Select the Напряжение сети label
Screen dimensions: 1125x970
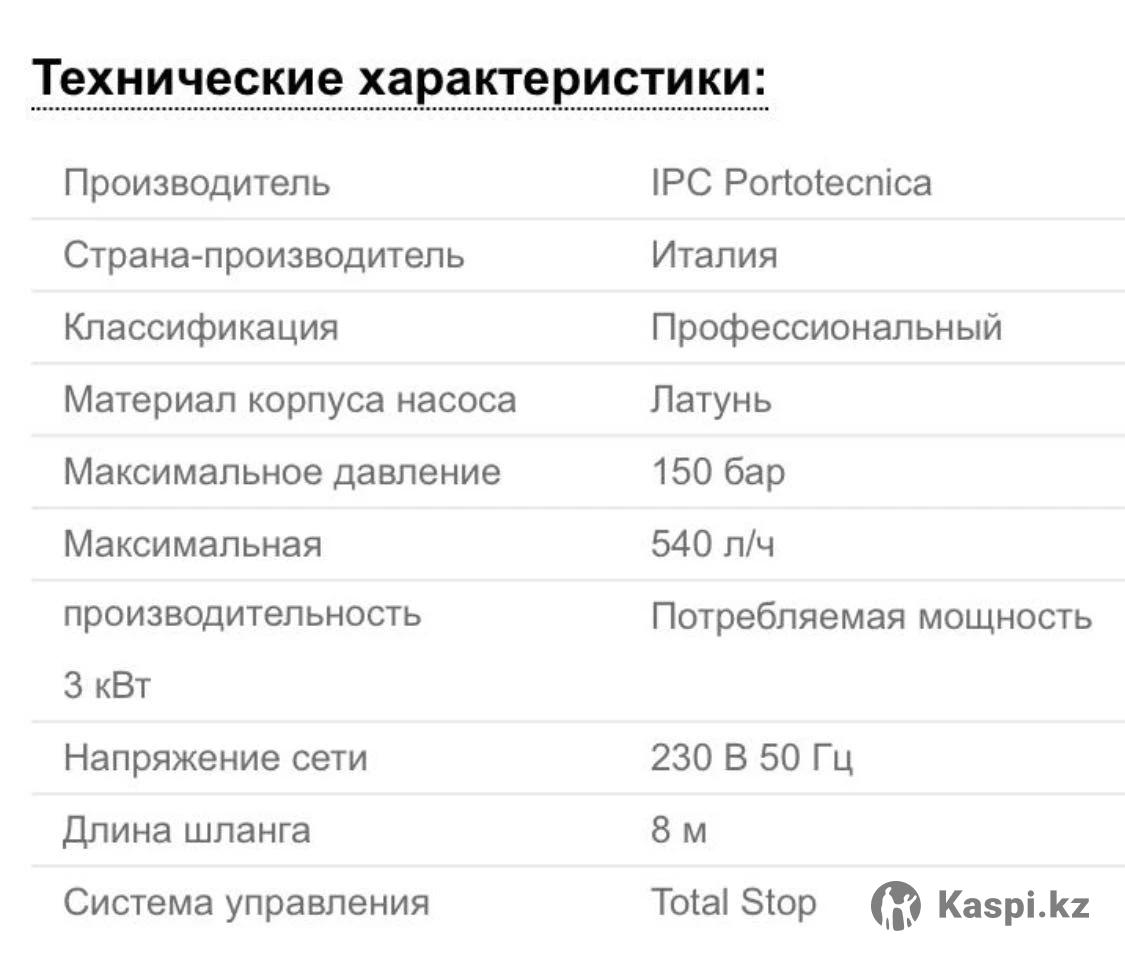(215, 758)
